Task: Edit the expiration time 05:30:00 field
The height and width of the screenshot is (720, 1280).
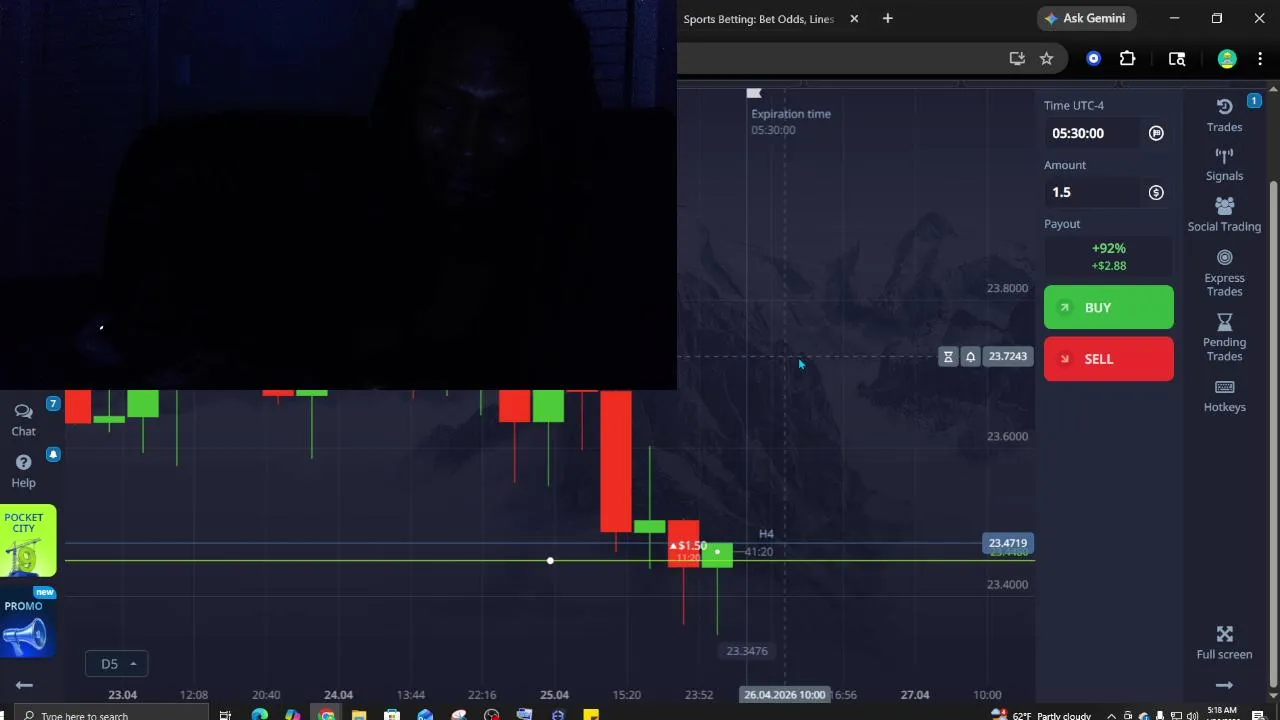Action: tap(1095, 133)
